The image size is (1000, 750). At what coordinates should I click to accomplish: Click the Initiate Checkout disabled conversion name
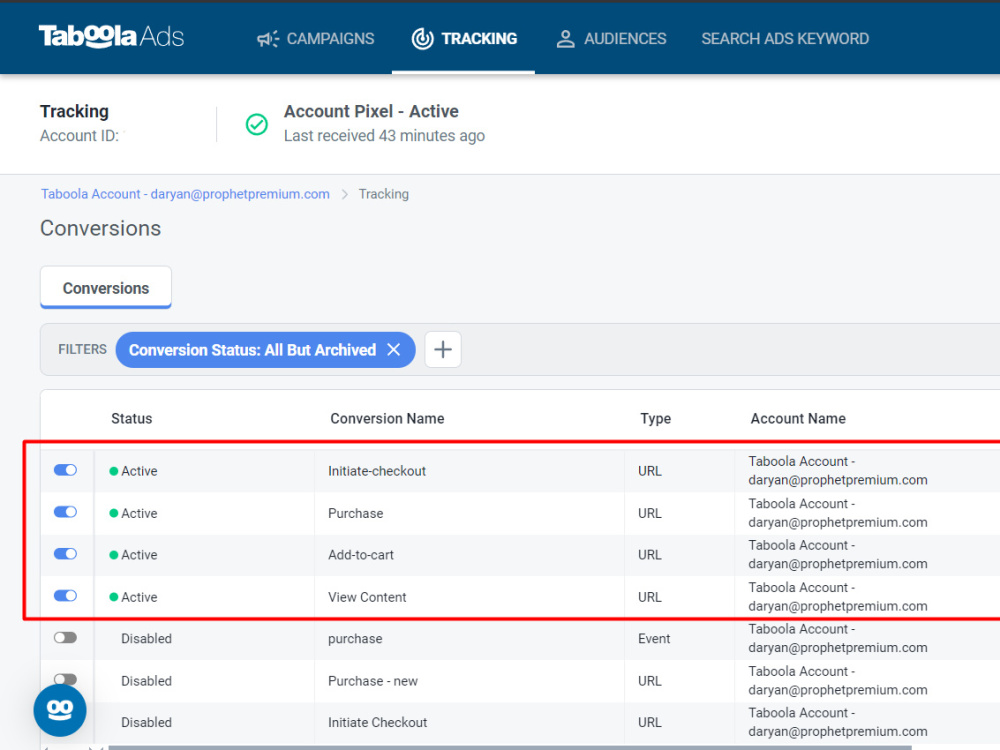coord(378,723)
